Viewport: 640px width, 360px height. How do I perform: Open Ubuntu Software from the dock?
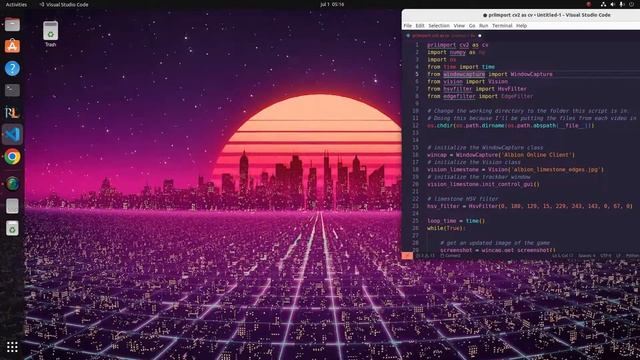point(12,46)
